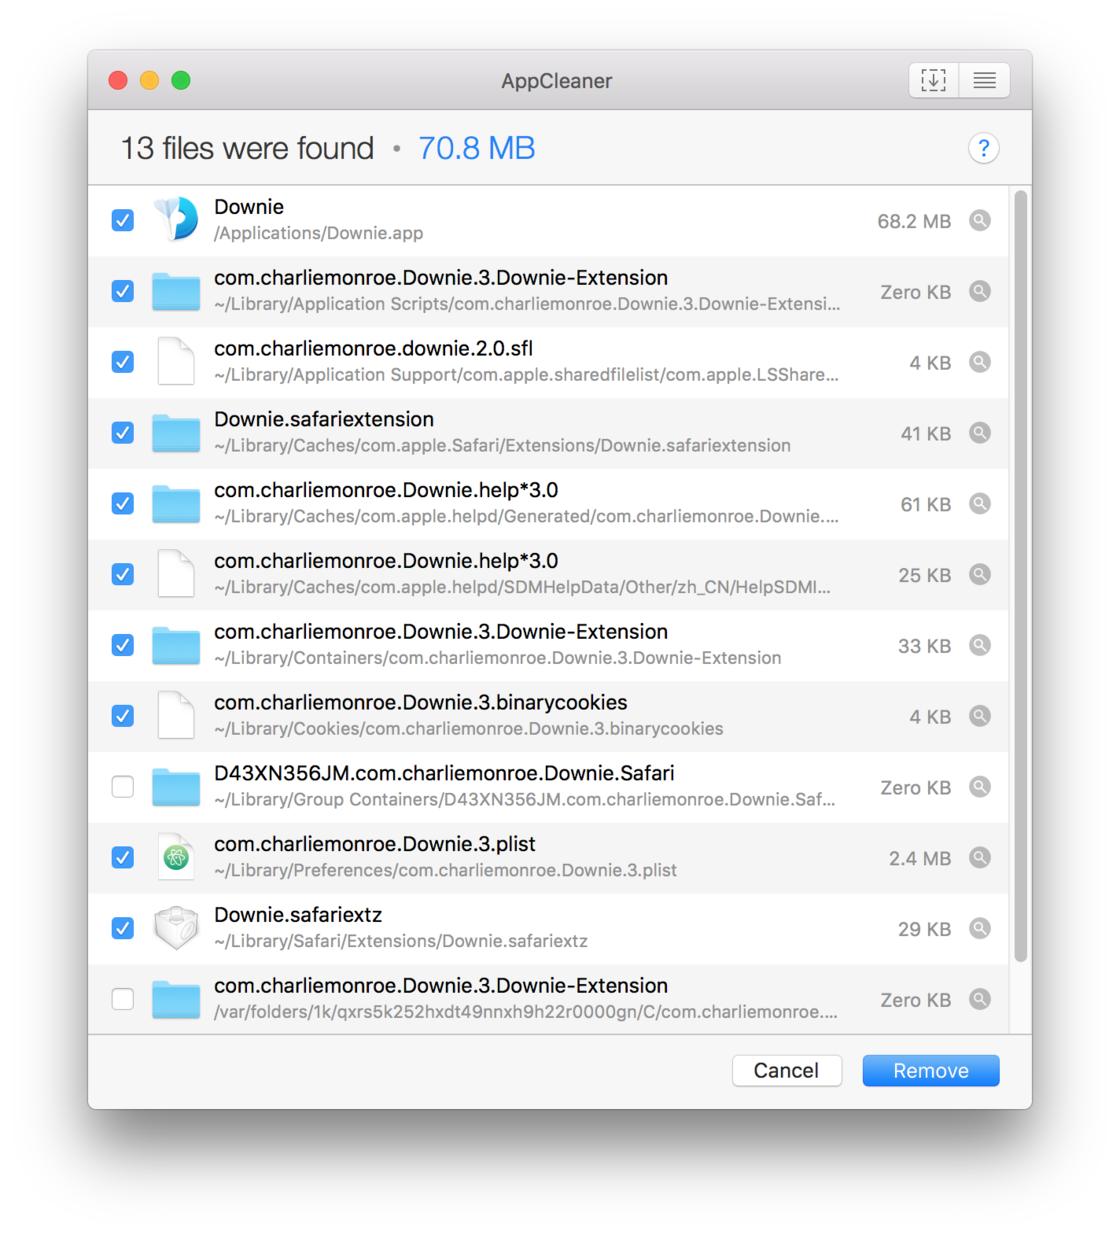Click the file list scrollbar
The width and height of the screenshot is (1120, 1235).
[1021, 575]
